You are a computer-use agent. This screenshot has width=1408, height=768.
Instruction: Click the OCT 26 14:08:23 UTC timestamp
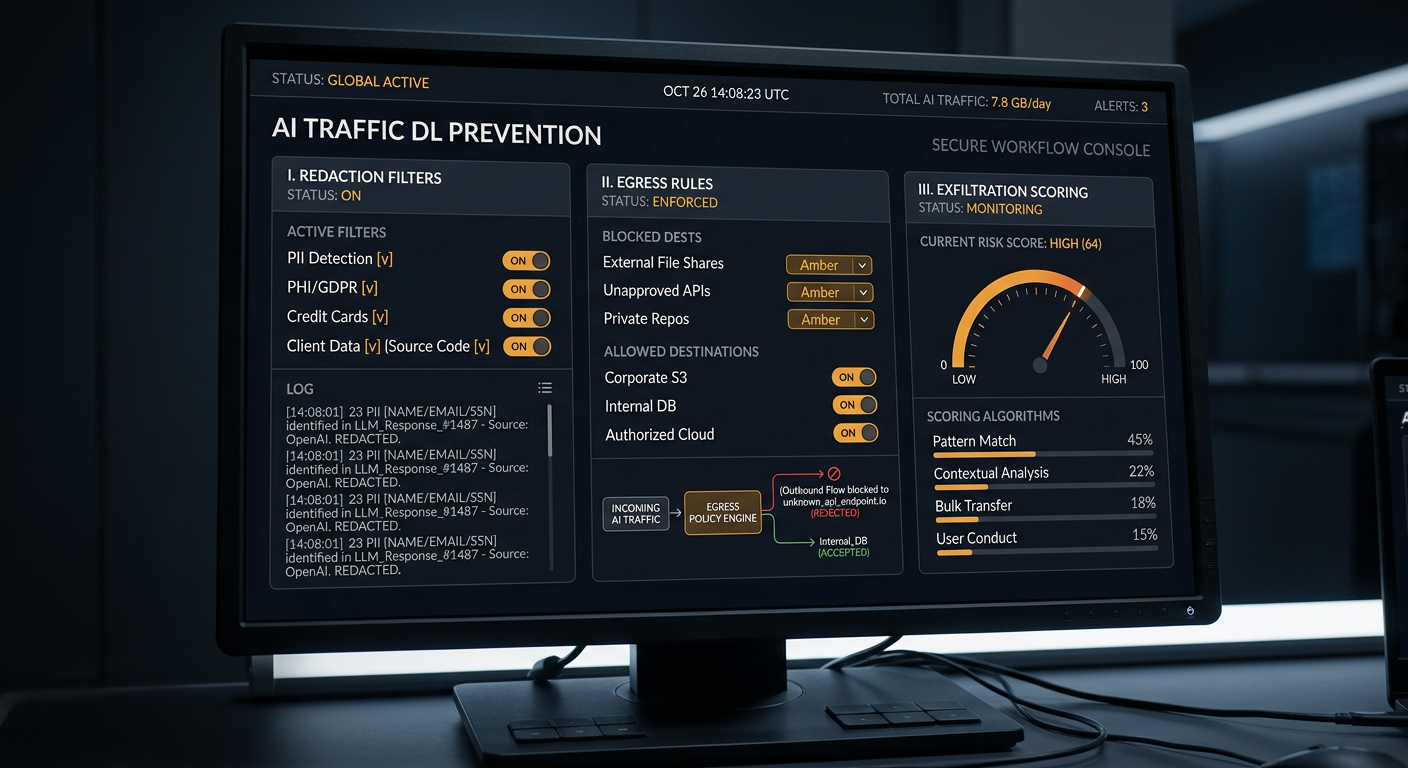pos(726,93)
